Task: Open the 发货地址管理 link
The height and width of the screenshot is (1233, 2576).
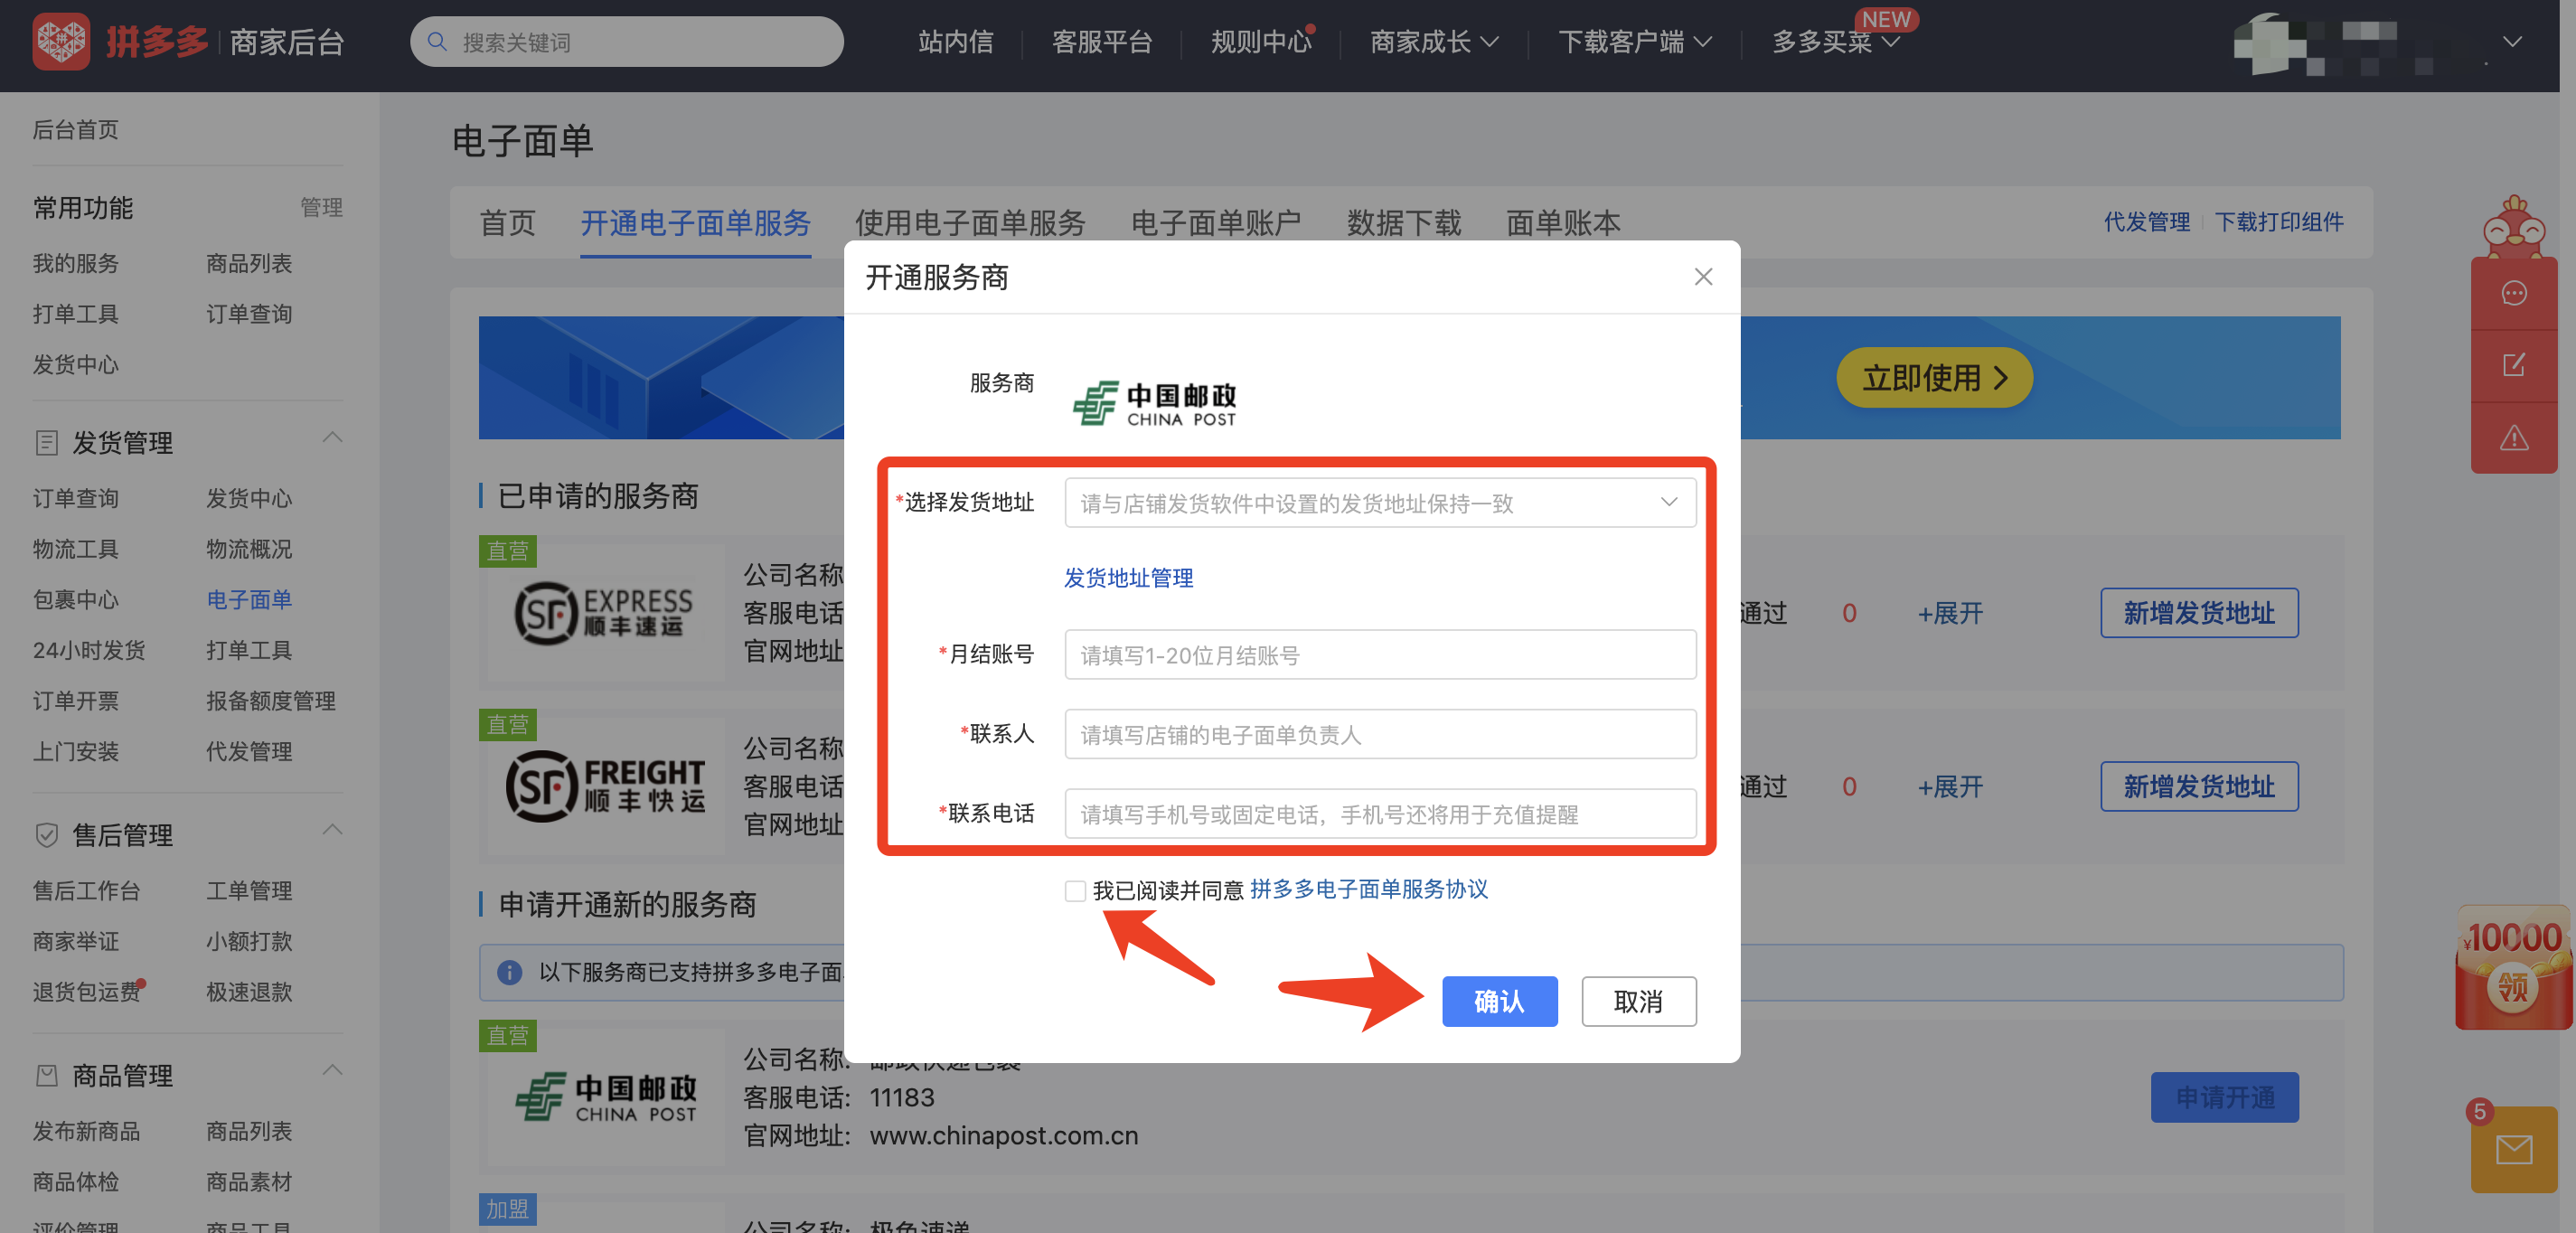Action: pos(1128,578)
